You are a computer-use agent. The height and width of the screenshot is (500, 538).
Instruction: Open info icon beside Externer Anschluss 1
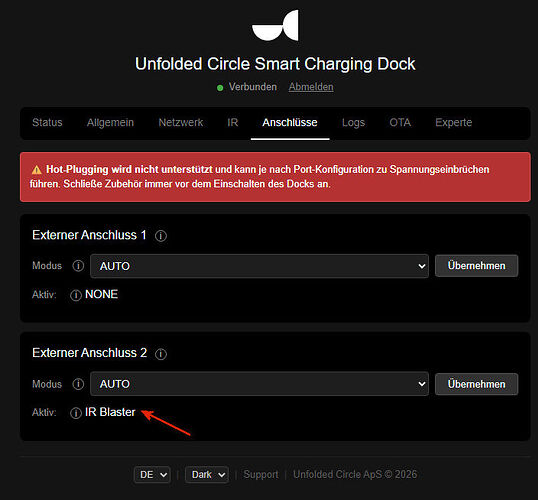[x=161, y=236]
